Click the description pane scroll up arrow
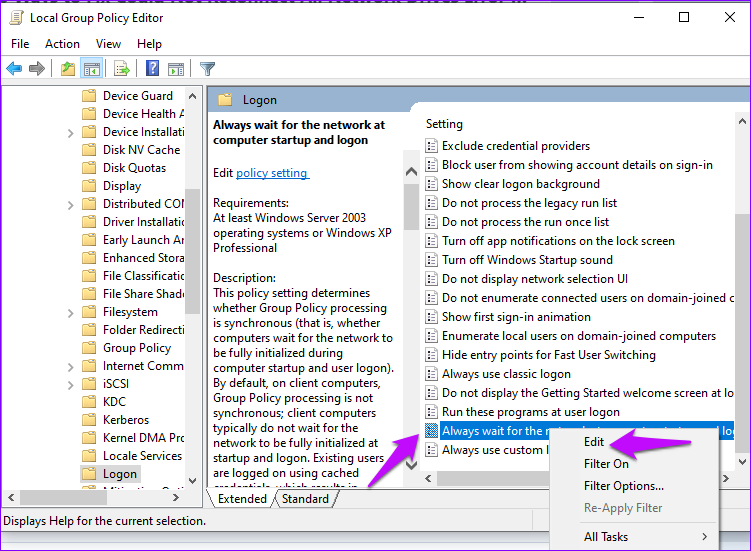Viewport: 751px width, 551px height. point(411,172)
